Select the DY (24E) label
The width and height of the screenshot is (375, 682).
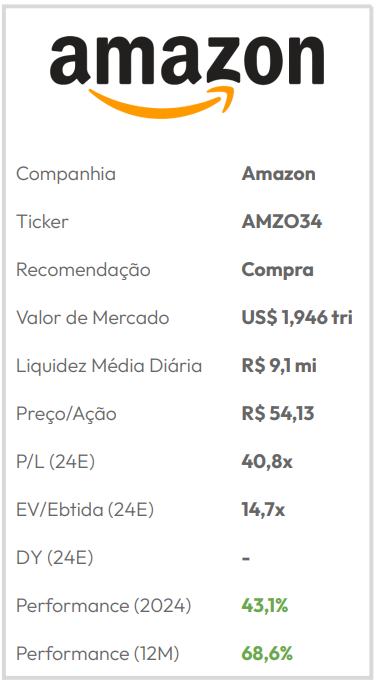click(54, 558)
